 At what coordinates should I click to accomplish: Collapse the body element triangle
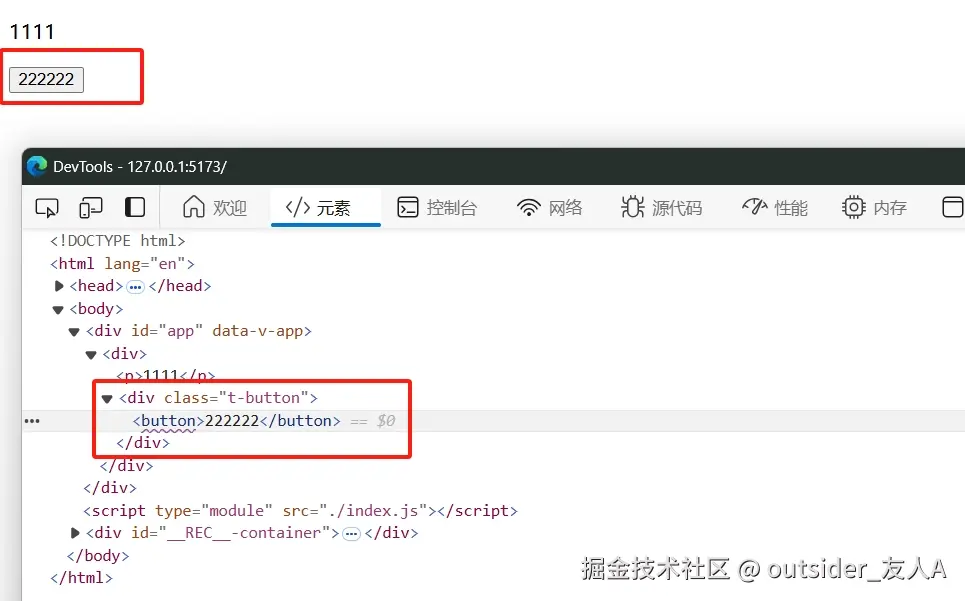tap(58, 309)
